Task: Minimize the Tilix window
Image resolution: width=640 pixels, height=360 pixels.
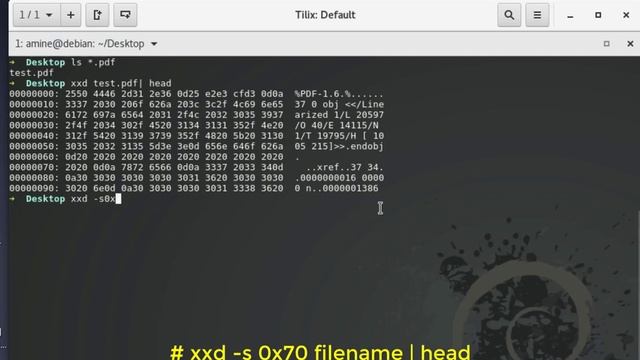Action: [x=570, y=16]
